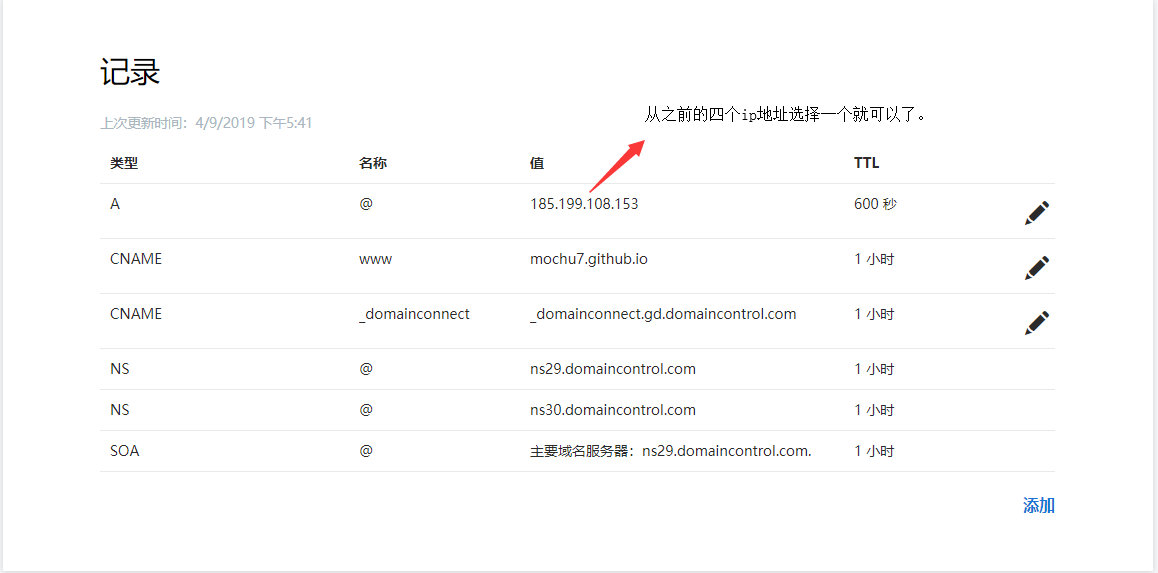Edit the www CNAME record pencil icon
The height and width of the screenshot is (573, 1158).
tap(1037, 267)
